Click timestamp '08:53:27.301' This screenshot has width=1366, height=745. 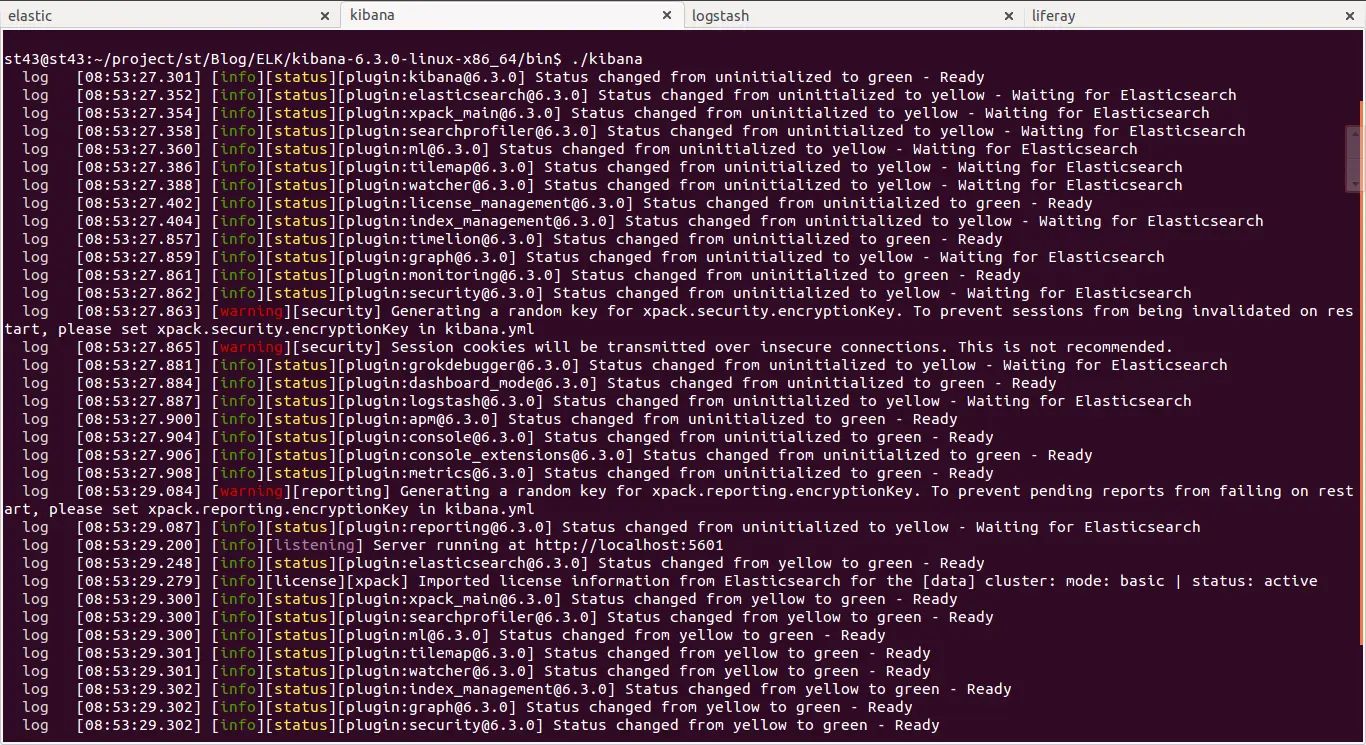point(139,77)
